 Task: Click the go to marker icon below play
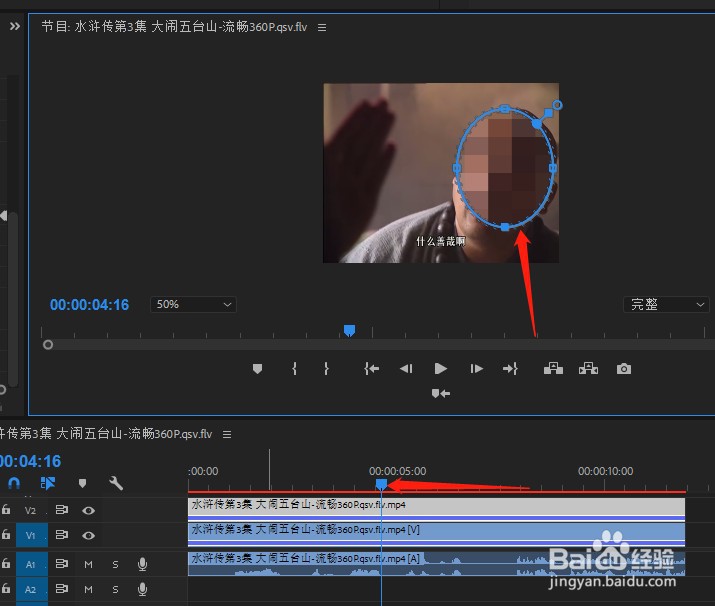tap(440, 393)
